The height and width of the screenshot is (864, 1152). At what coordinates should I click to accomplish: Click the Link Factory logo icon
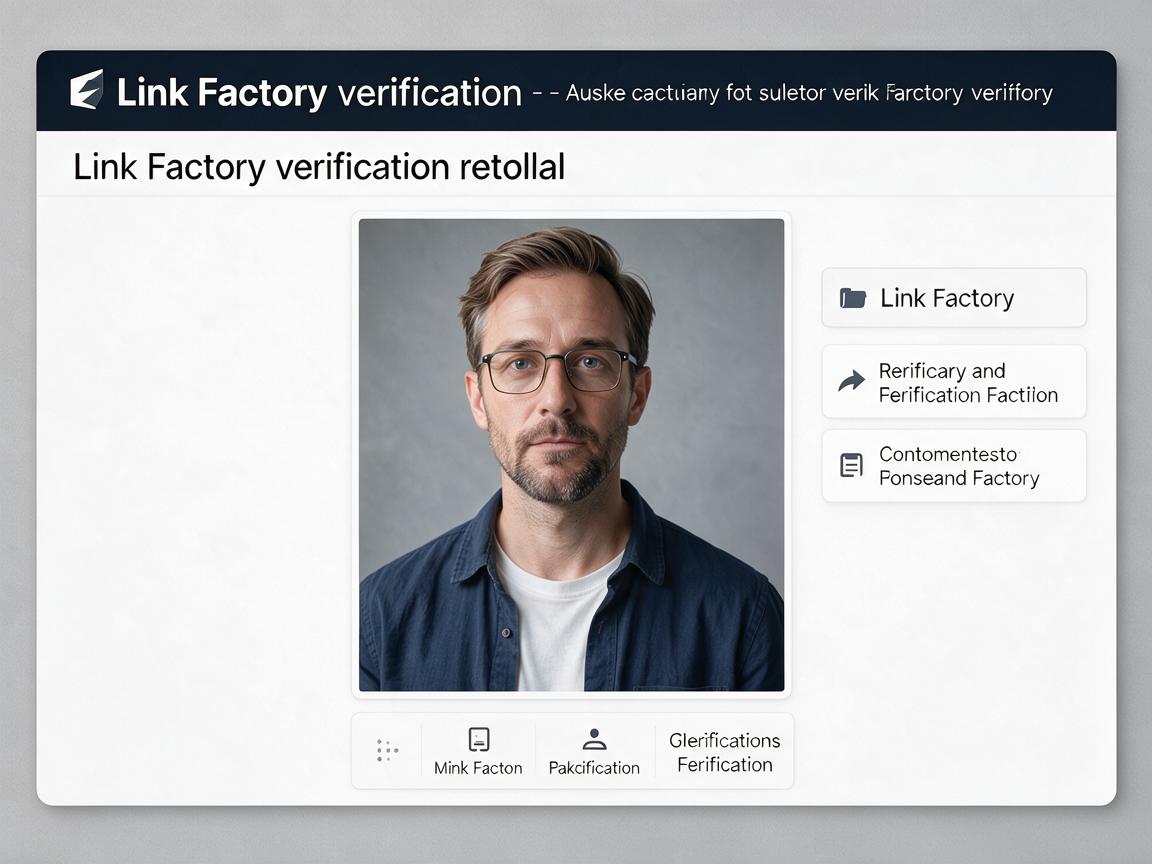tap(87, 90)
